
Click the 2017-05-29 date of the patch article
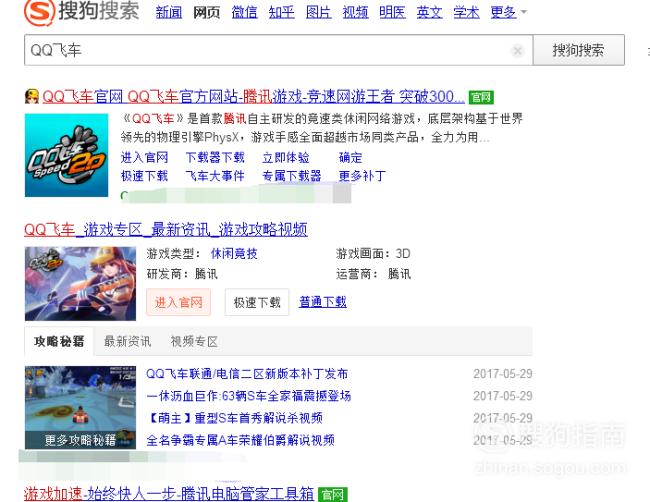point(502,374)
